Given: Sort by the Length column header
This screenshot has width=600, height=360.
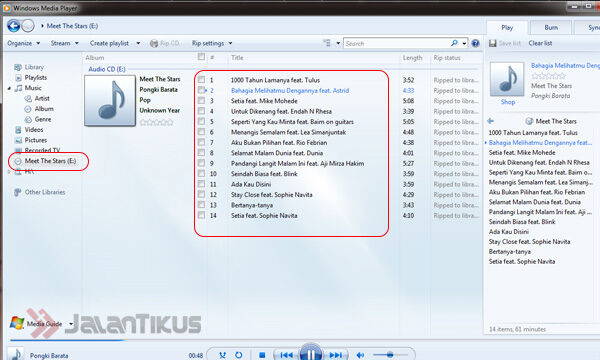Looking at the screenshot, I should click(x=412, y=58).
